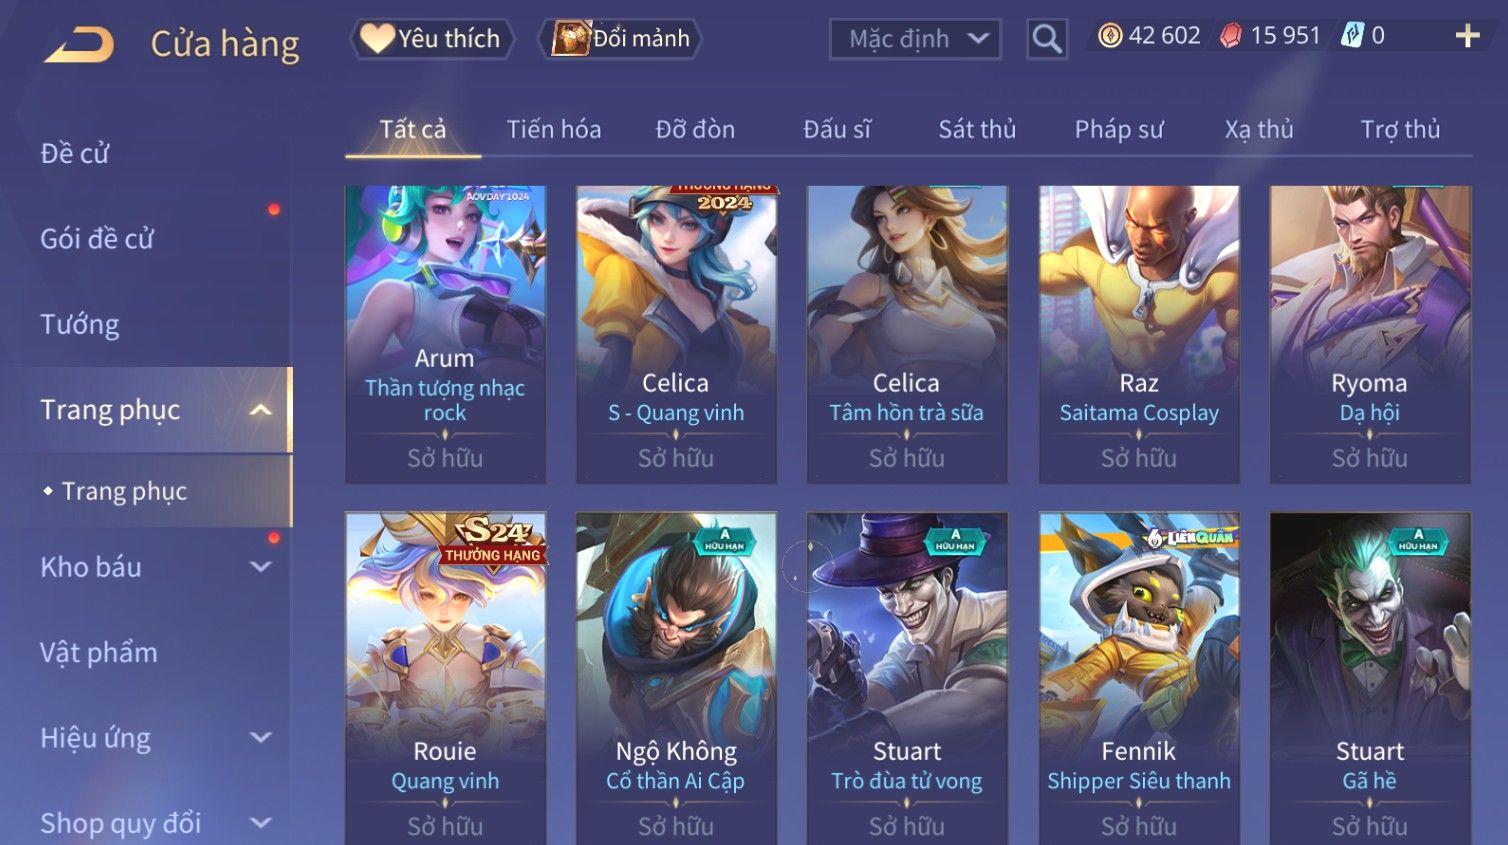Switch to the Pháp sư tab
This screenshot has width=1508, height=845.
pyautogui.click(x=1119, y=129)
